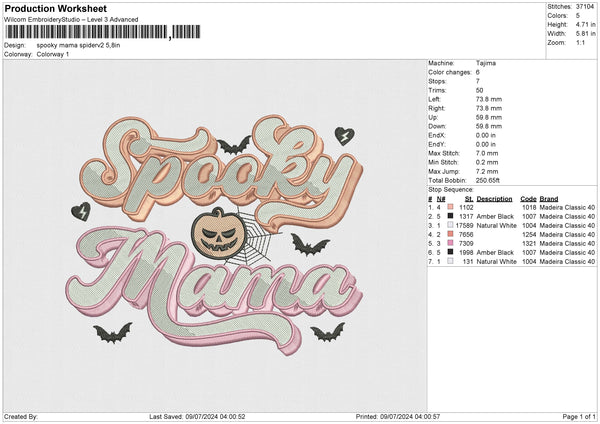The height and width of the screenshot is (424, 600).
Task: Click 'Madeira Classic 40' brand in stop row 1
Action: coord(567,207)
